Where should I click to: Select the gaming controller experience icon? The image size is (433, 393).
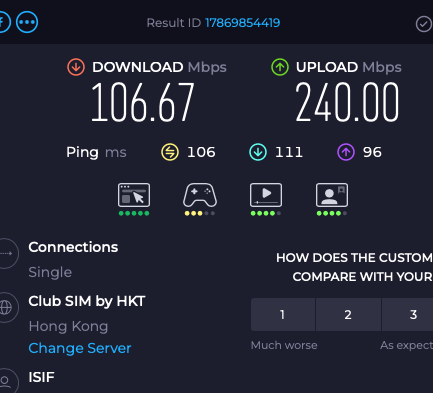click(x=200, y=195)
